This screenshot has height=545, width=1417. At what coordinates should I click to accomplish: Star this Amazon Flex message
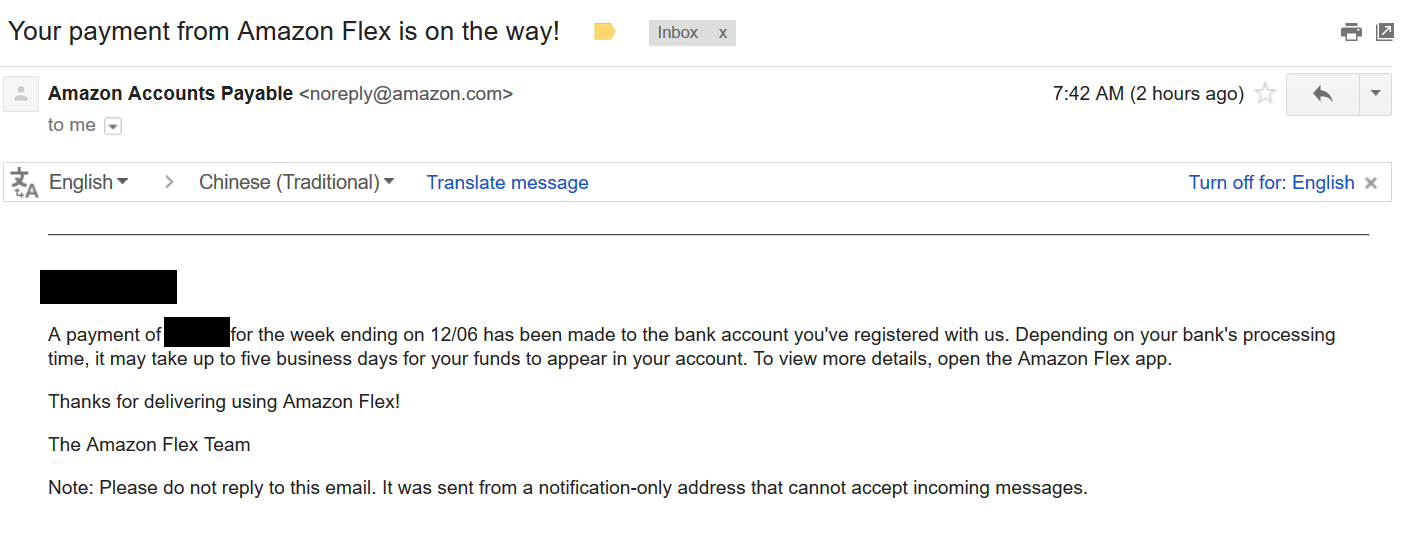tap(1265, 94)
